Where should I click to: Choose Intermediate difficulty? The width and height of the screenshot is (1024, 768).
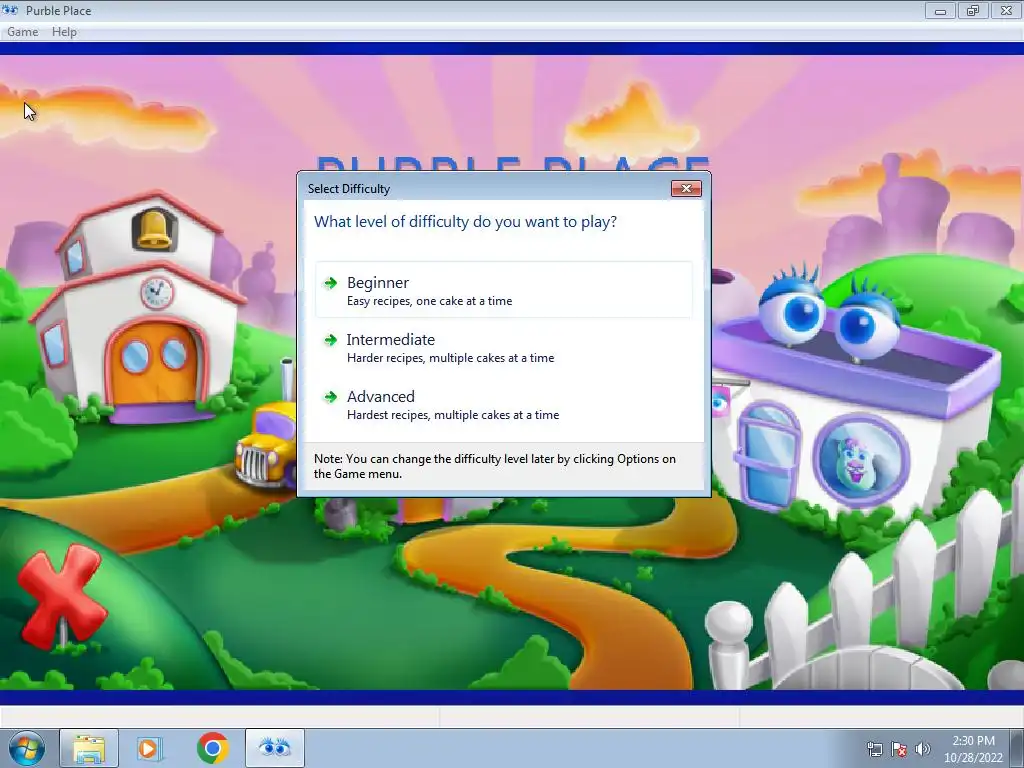[x=504, y=347]
